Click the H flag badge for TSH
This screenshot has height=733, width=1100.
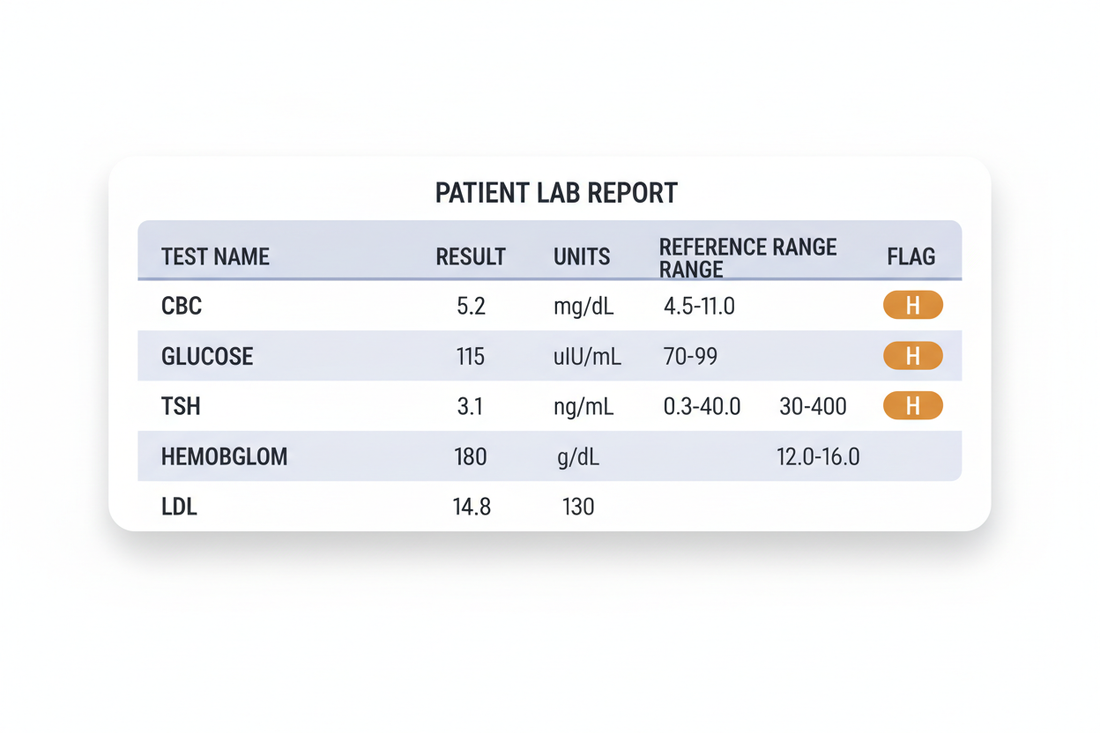[x=913, y=405]
